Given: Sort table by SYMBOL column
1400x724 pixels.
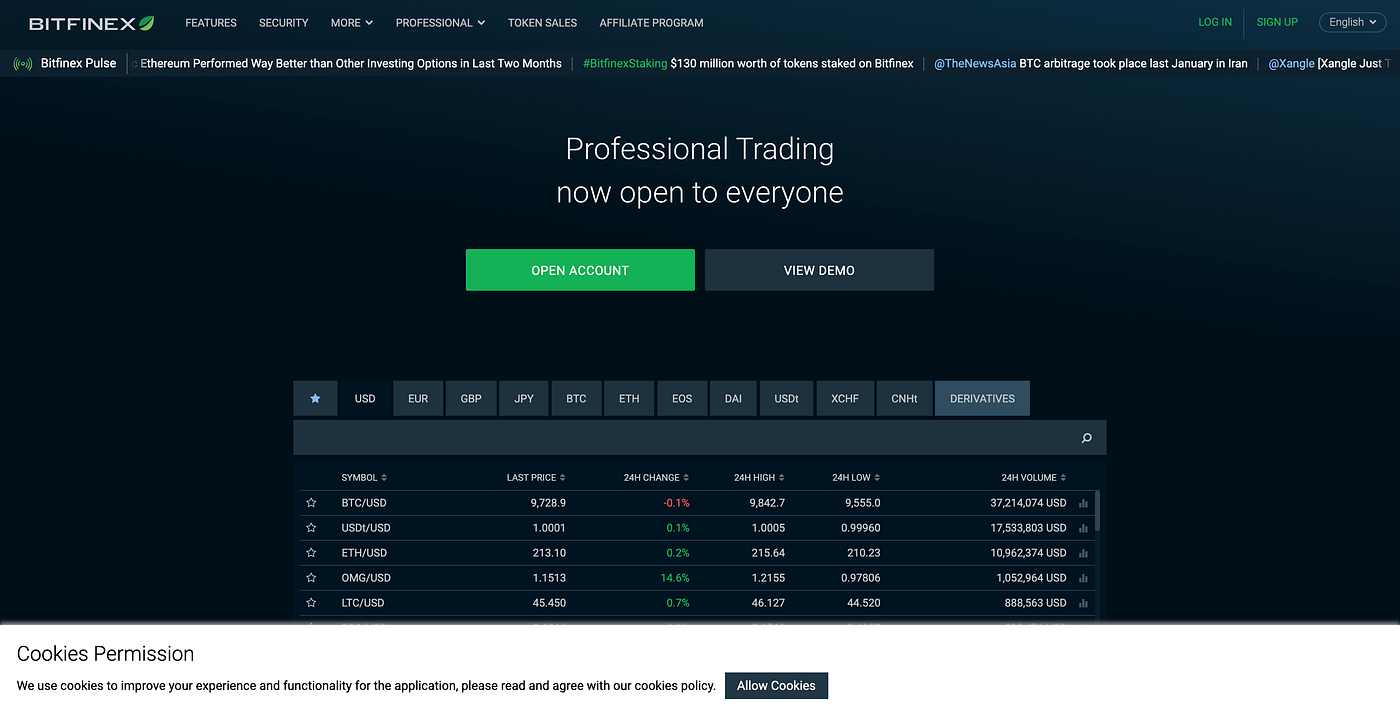Looking at the screenshot, I should tap(364, 478).
